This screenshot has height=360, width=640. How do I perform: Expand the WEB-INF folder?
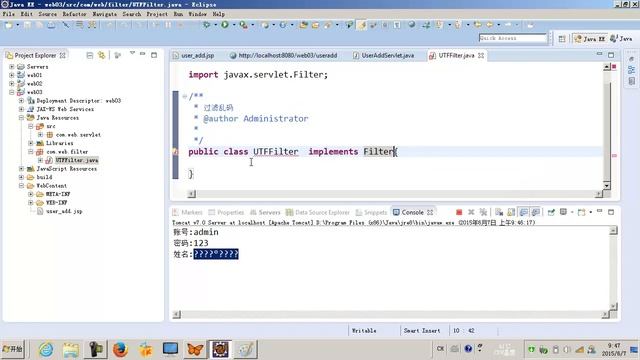[x=31, y=202]
